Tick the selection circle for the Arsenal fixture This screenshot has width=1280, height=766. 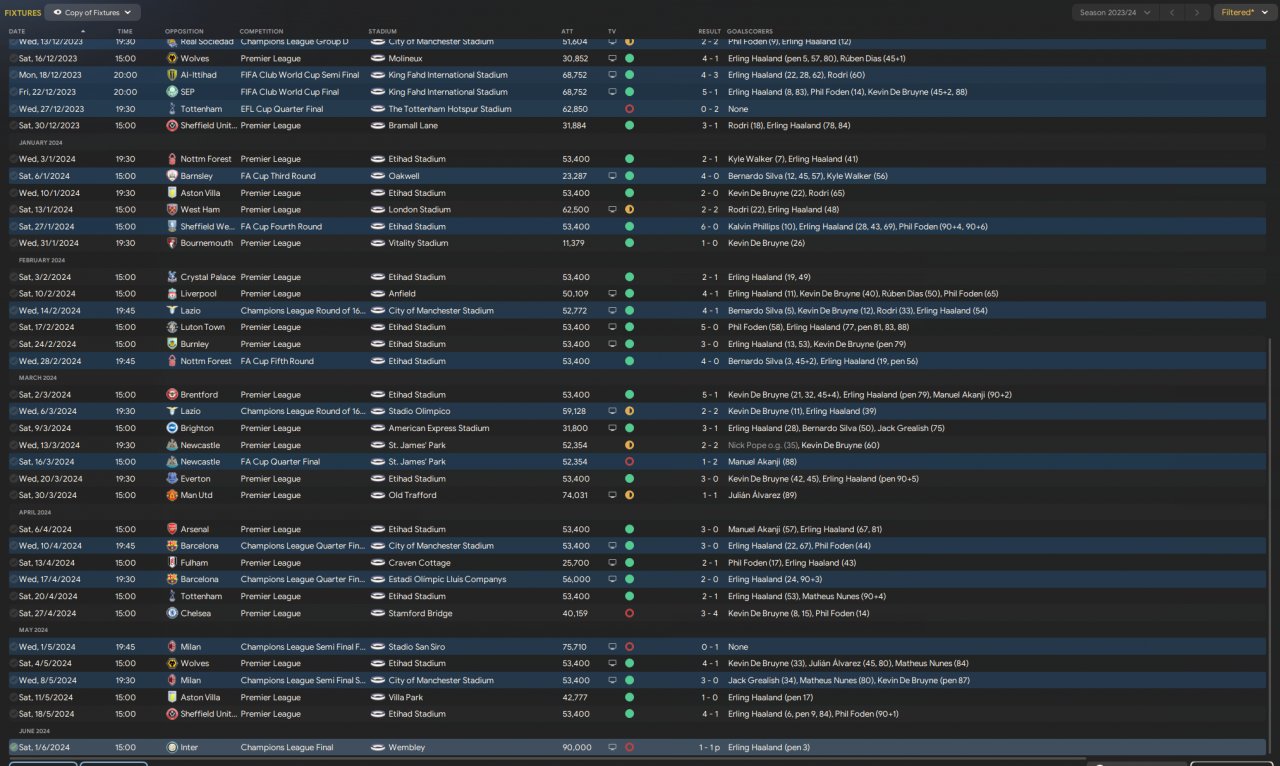(14, 529)
